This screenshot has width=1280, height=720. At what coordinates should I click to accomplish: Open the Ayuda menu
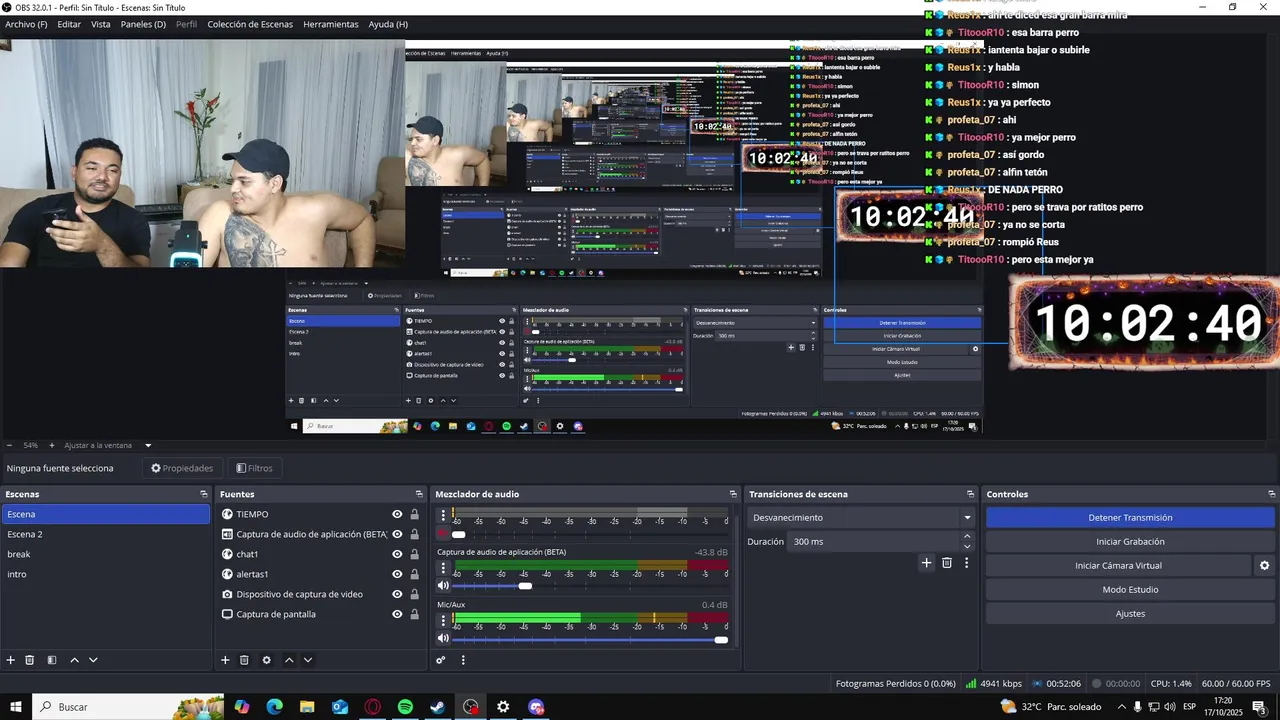[388, 24]
